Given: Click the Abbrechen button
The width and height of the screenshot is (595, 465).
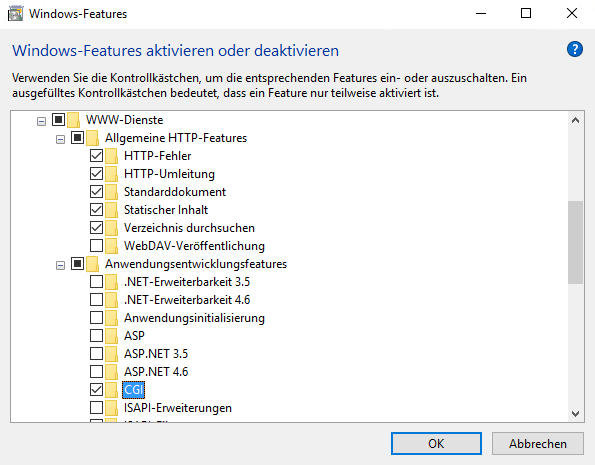Looking at the screenshot, I should coord(538,443).
